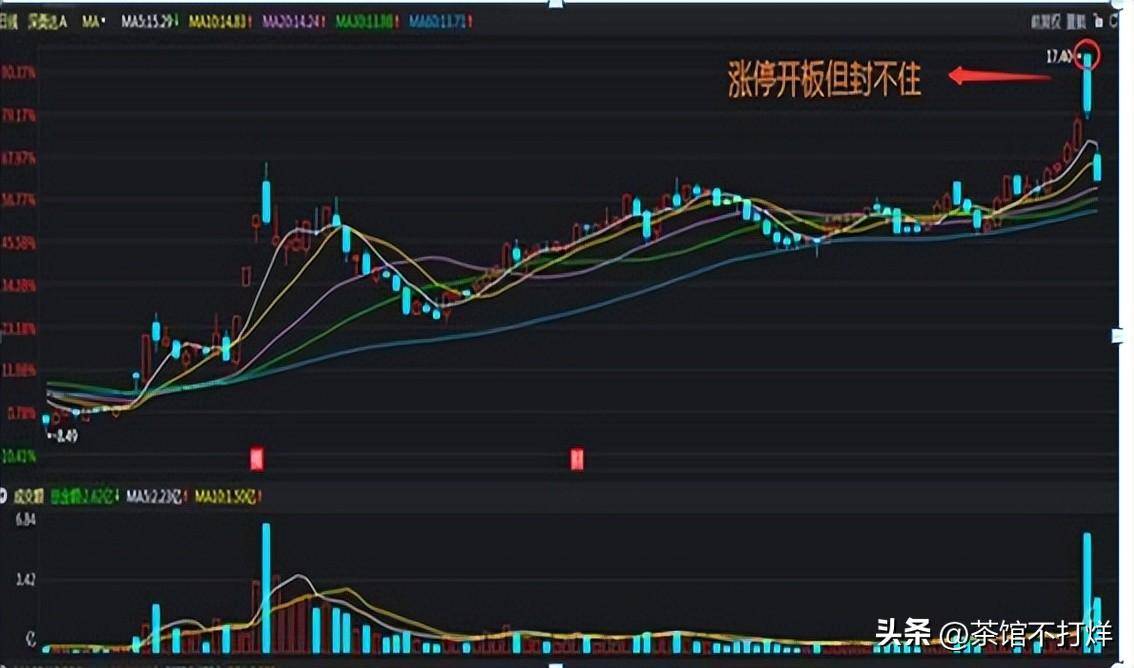This screenshot has width=1134, height=668.
Task: Click the 成交额 volume indicator label
Action: point(29,497)
